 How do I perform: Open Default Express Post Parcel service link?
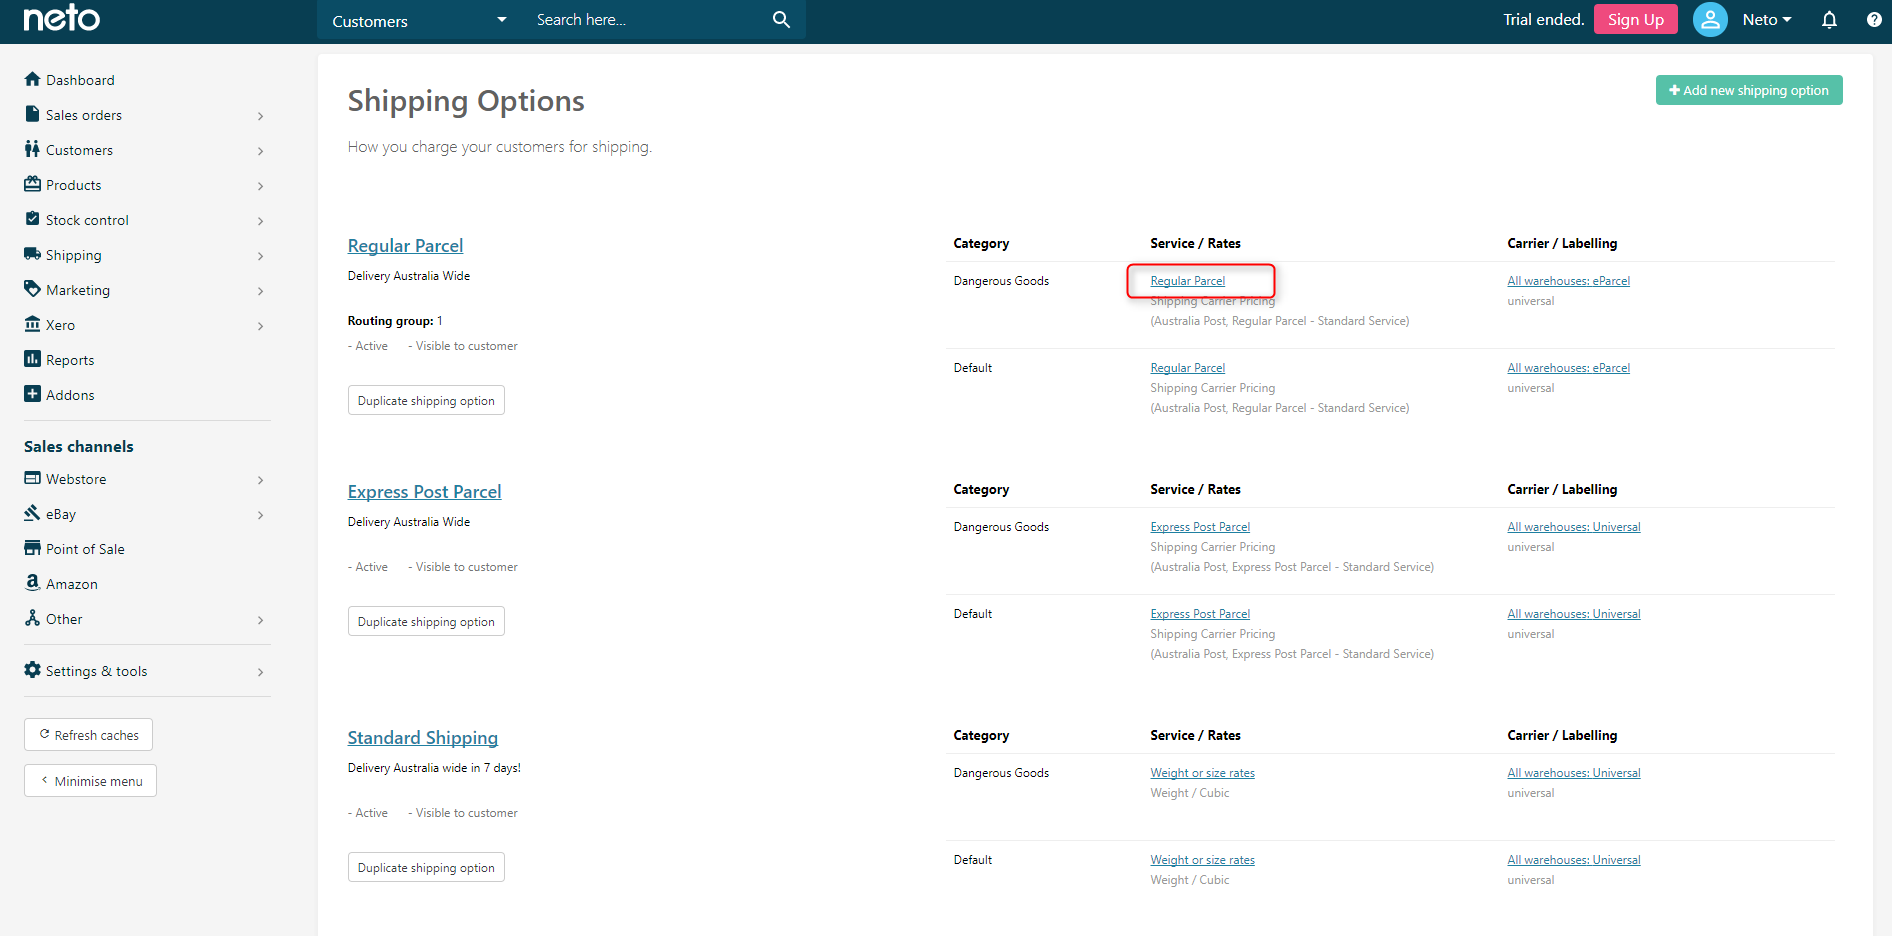[x=1200, y=614]
